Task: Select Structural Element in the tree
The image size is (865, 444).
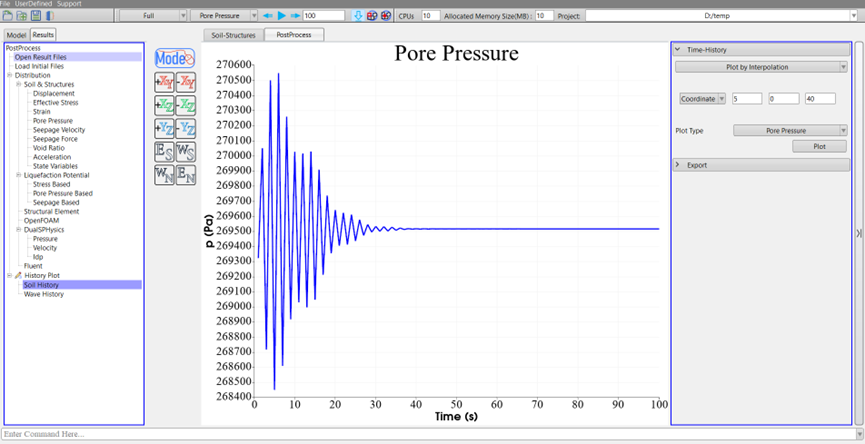Action: tap(51, 211)
